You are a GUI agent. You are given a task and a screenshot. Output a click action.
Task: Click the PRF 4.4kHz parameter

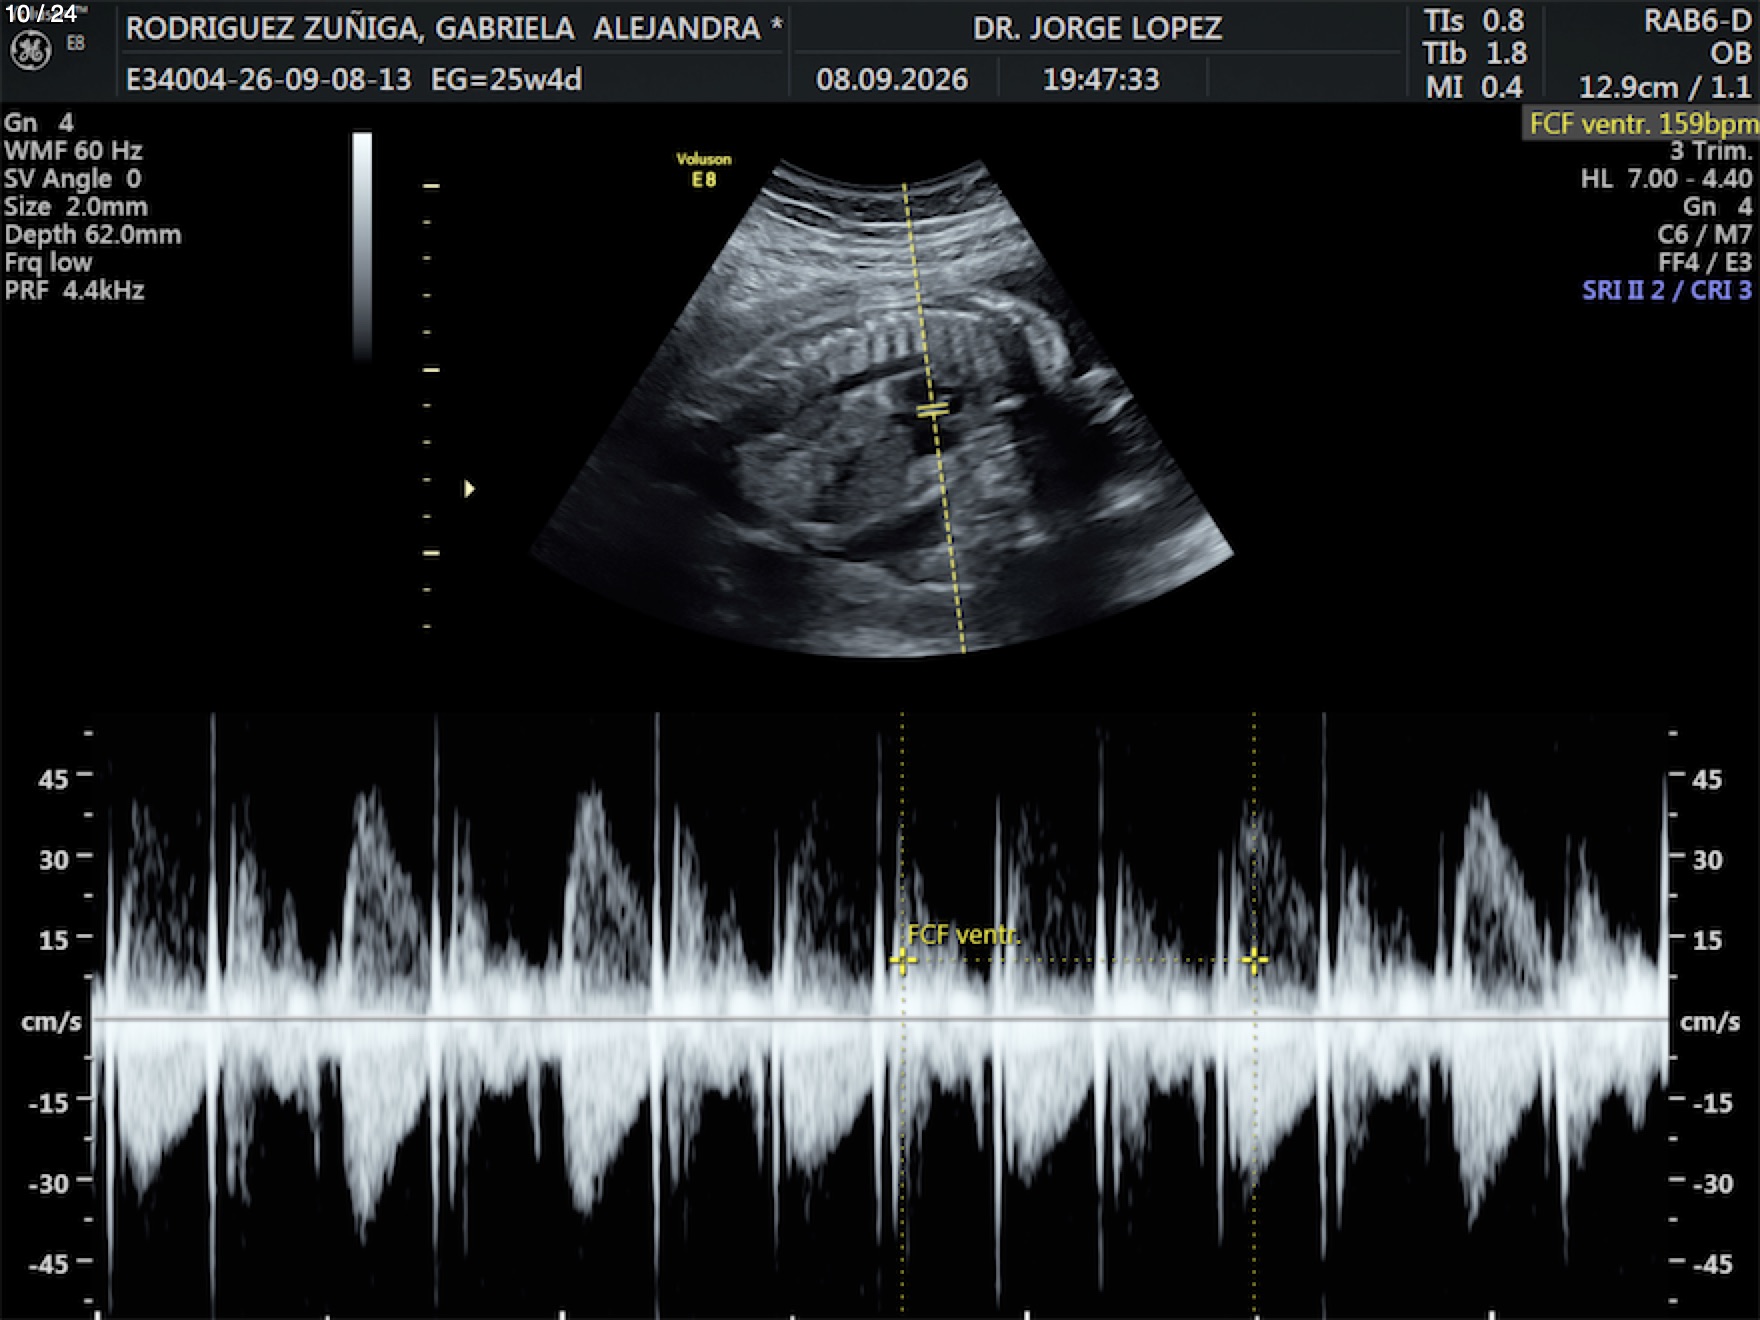tap(75, 291)
